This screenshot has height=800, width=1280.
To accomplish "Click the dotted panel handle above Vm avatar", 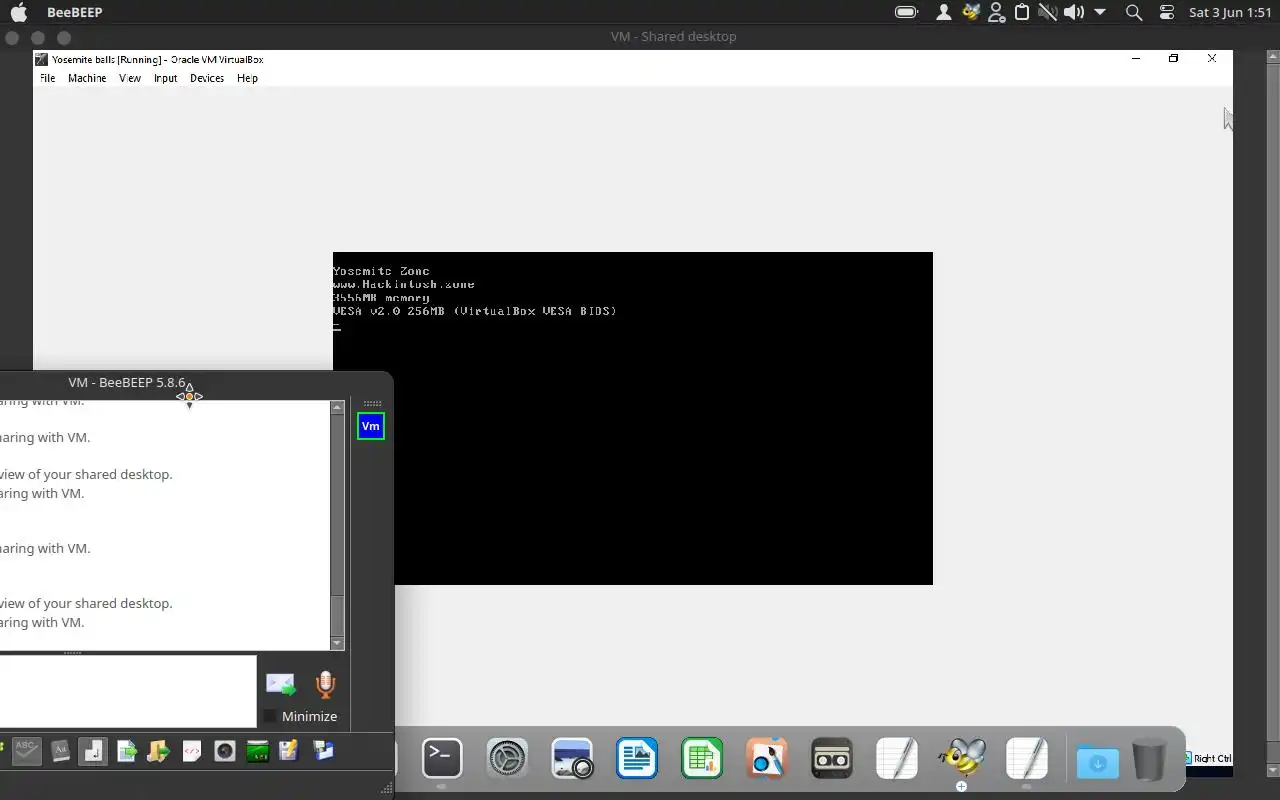I will coord(372,404).
